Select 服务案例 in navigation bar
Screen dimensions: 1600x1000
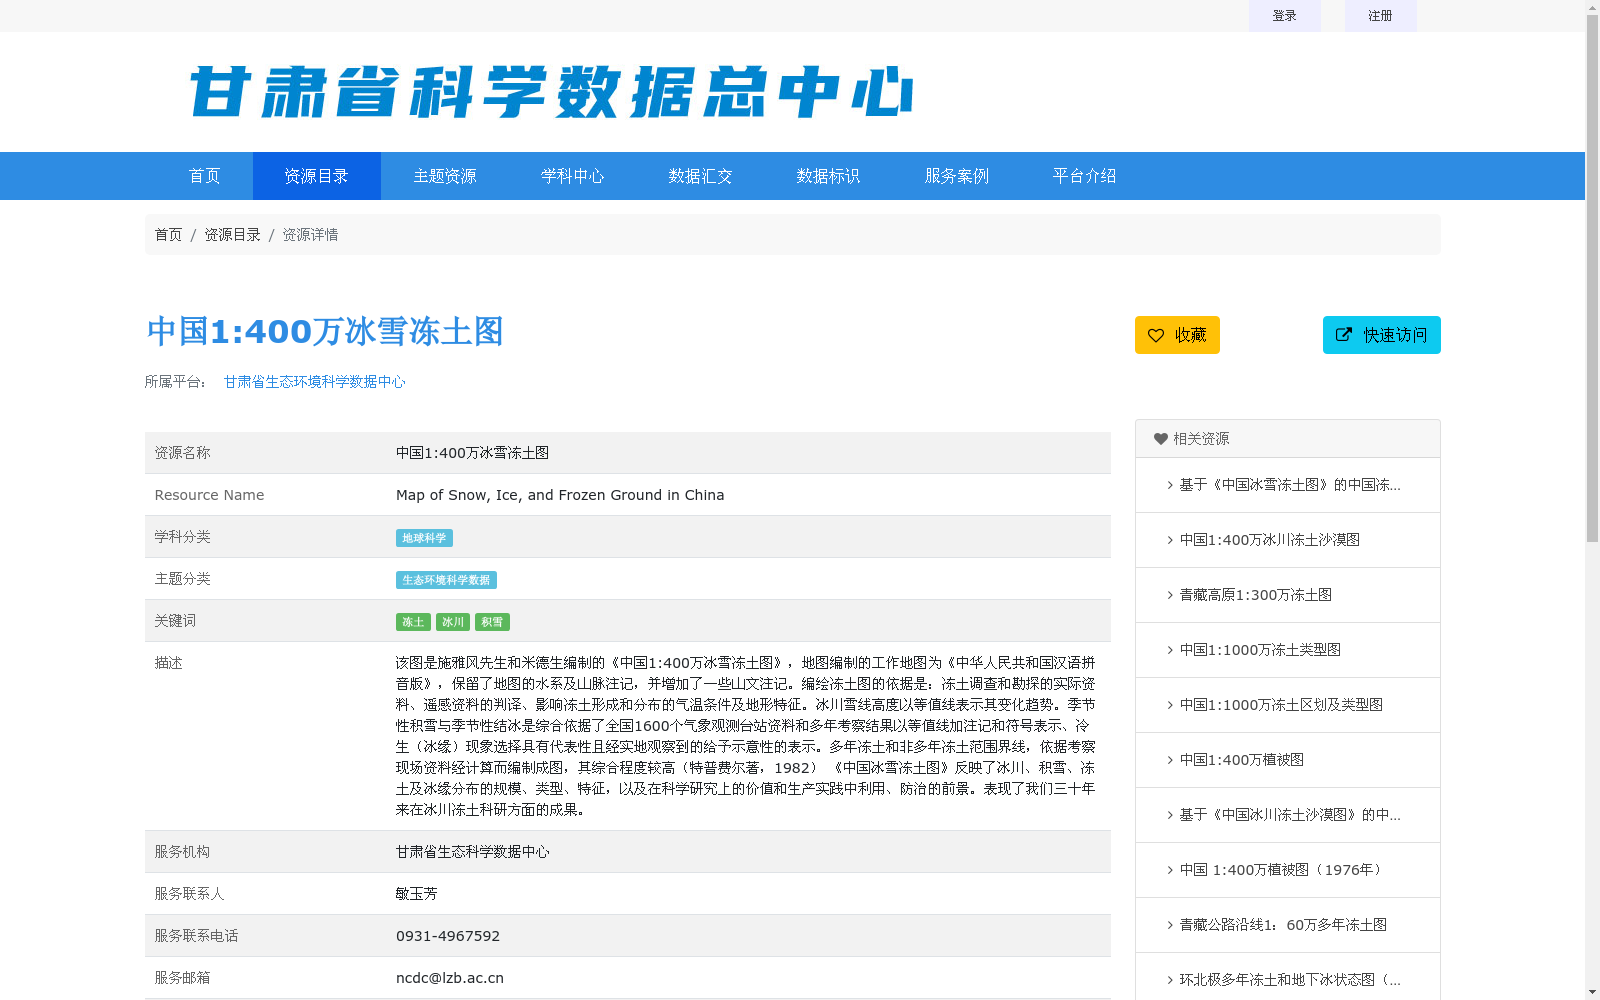[x=957, y=176]
